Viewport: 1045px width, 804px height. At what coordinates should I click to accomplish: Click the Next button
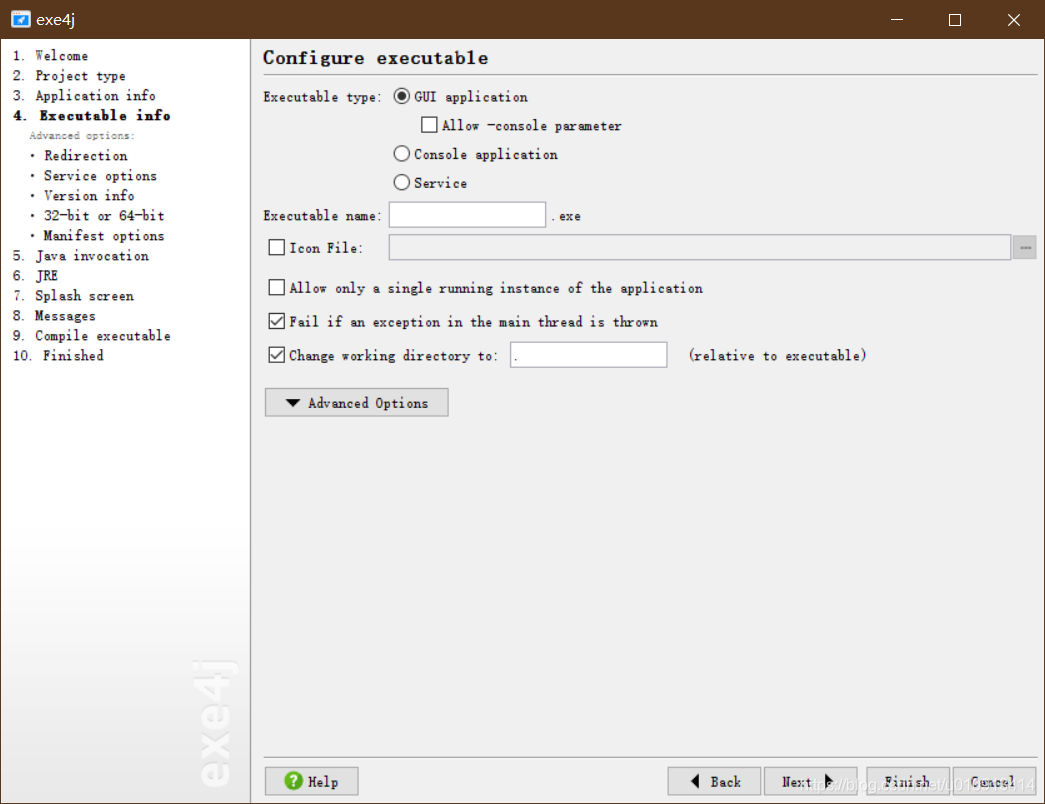[x=810, y=781]
